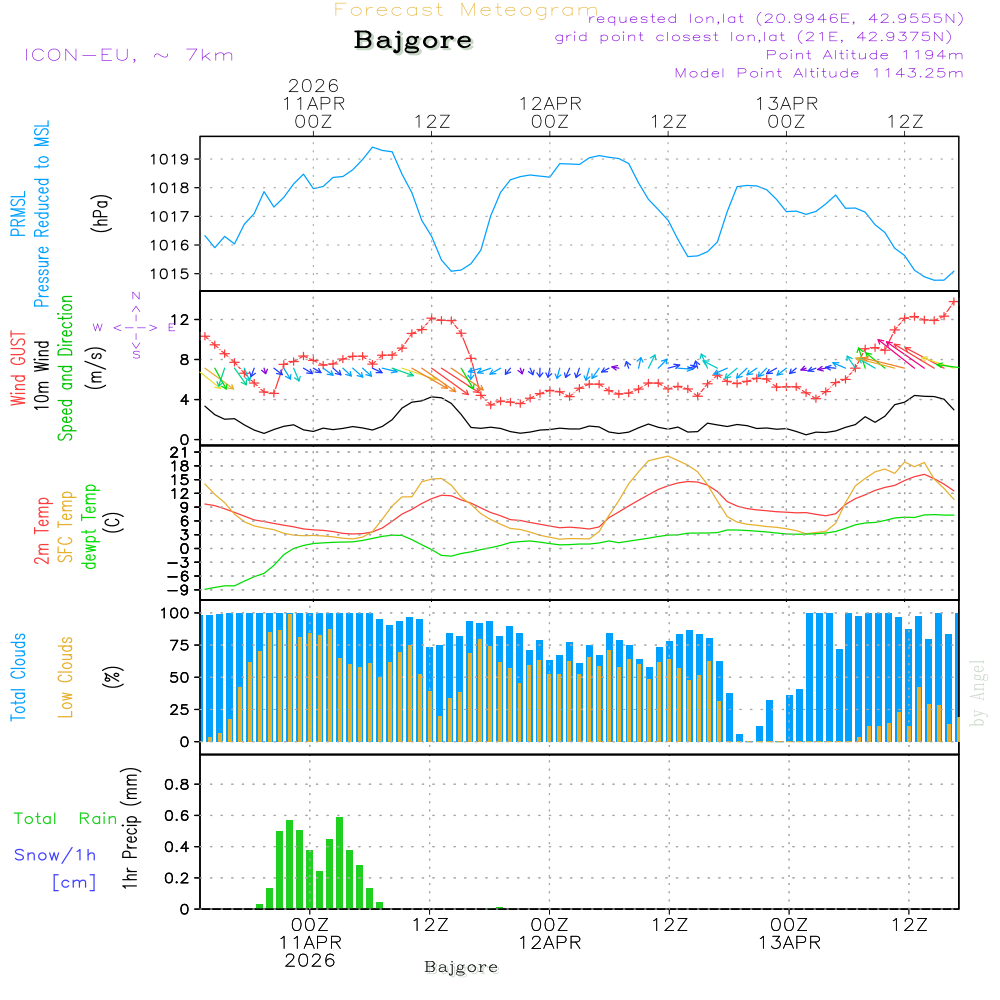Click the orange SFC Temp legend label

point(66,526)
